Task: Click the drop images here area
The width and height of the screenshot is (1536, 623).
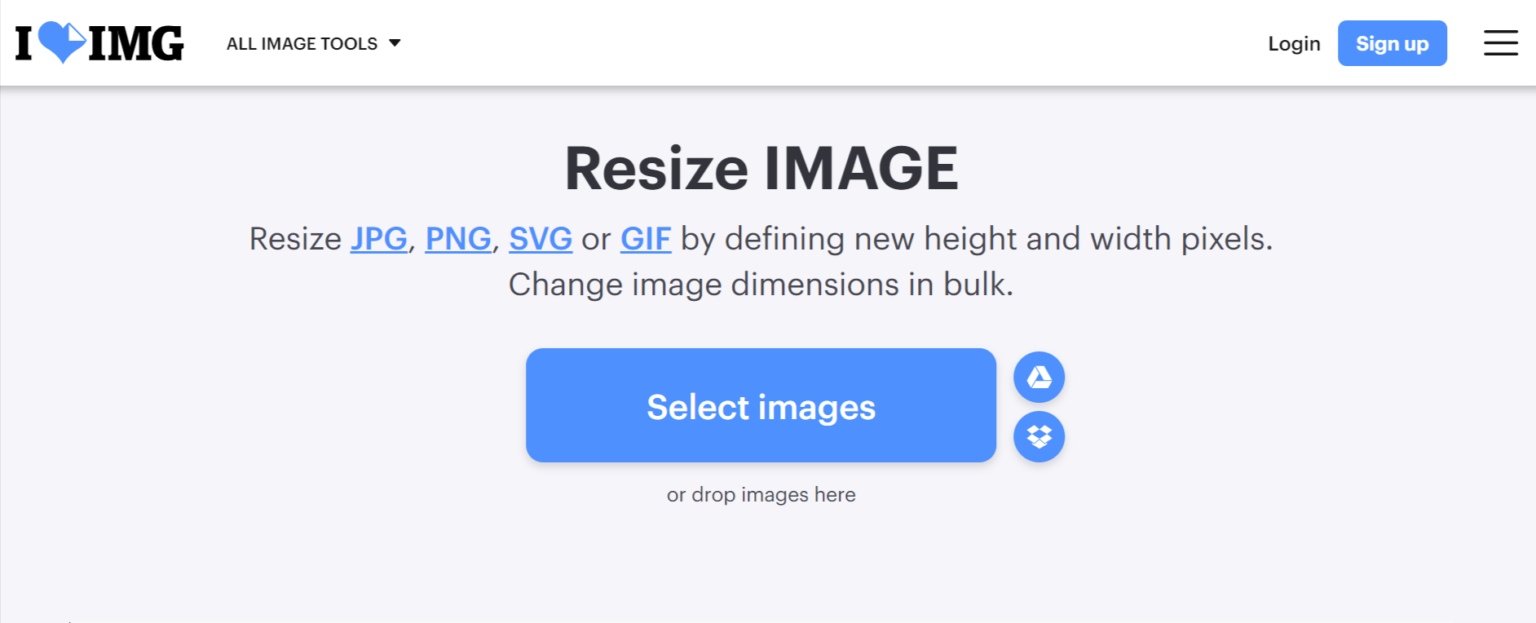Action: pos(761,494)
